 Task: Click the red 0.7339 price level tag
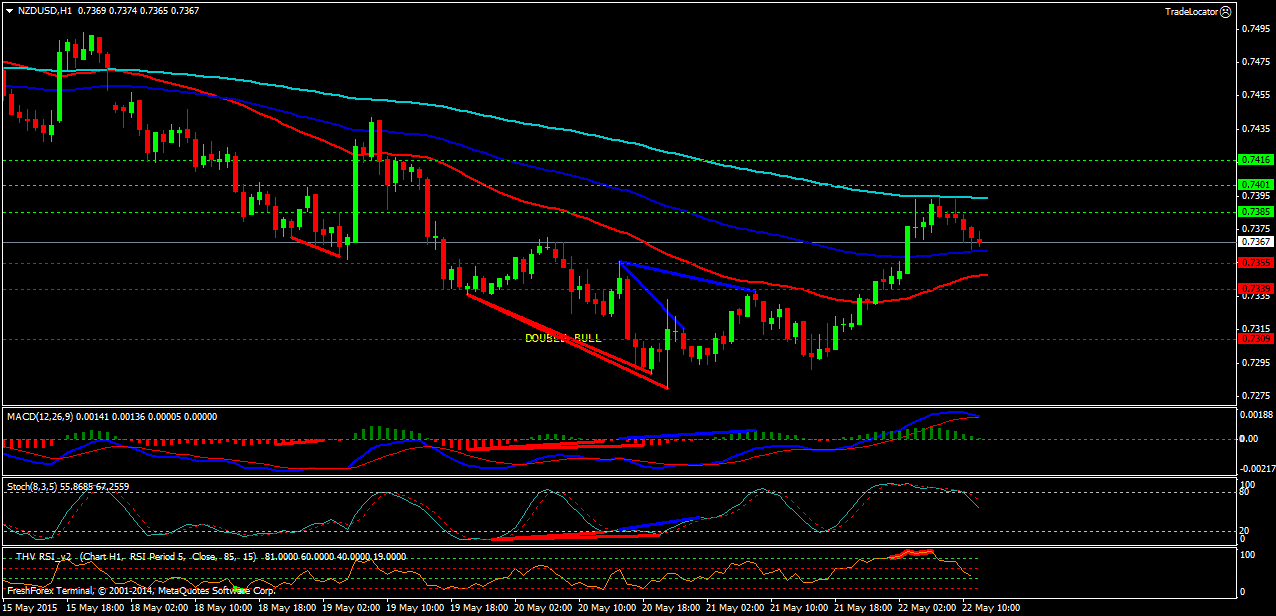pos(1255,289)
